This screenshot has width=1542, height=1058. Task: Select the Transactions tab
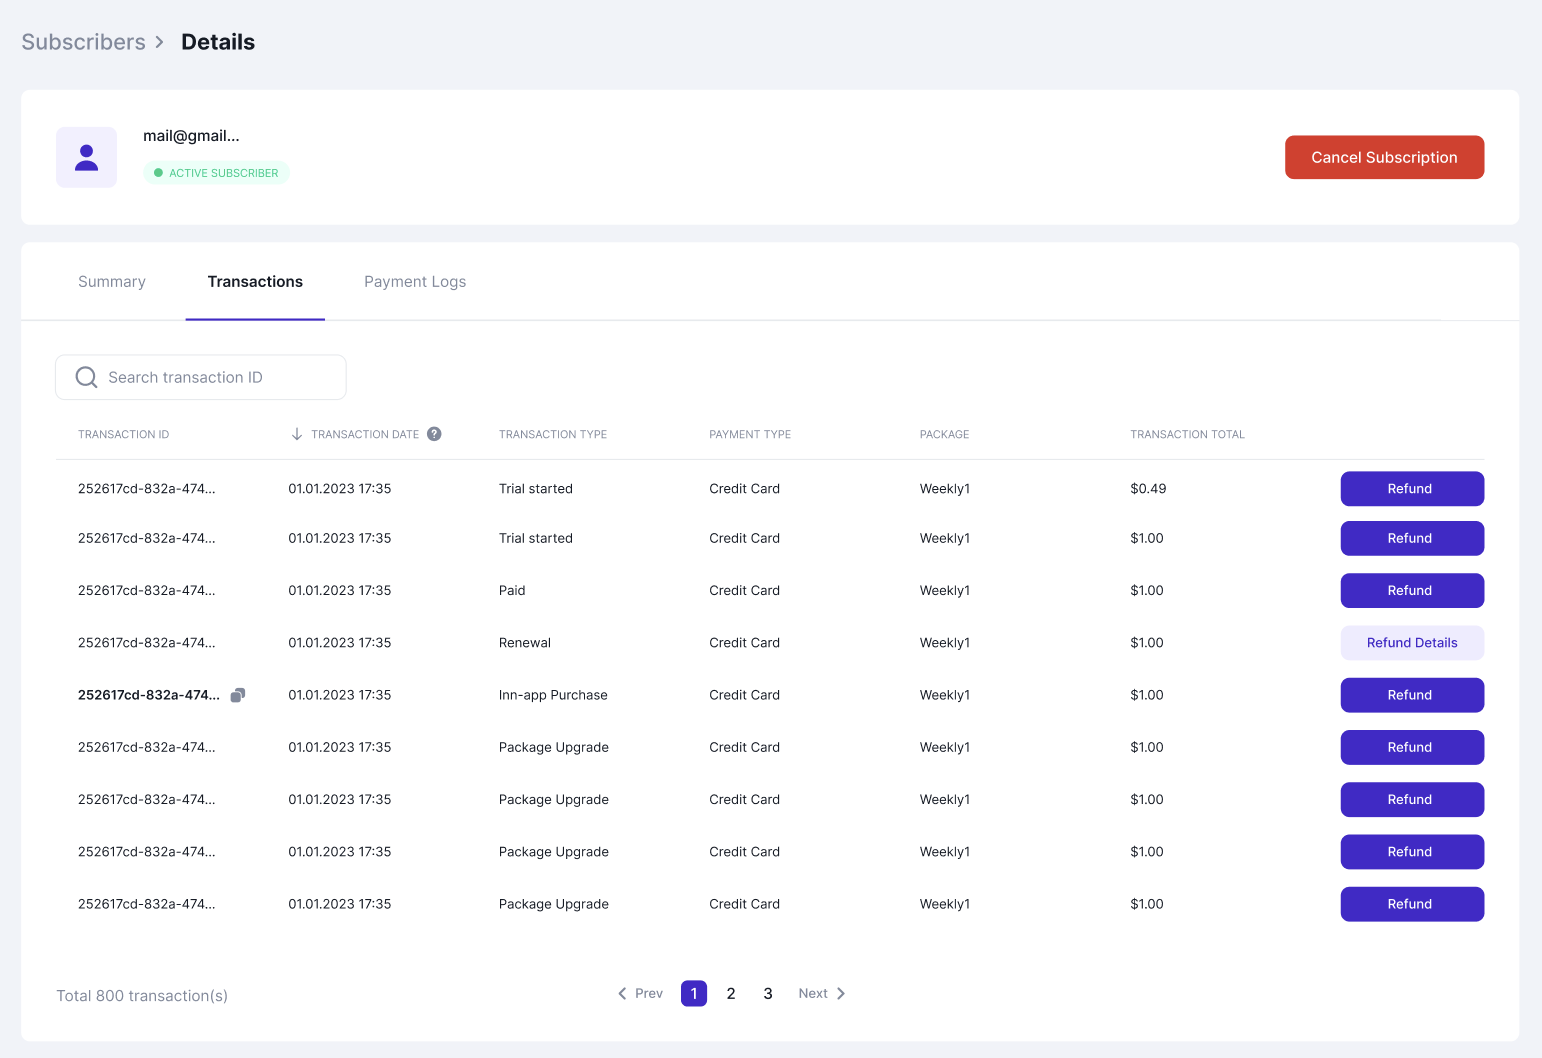point(255,282)
